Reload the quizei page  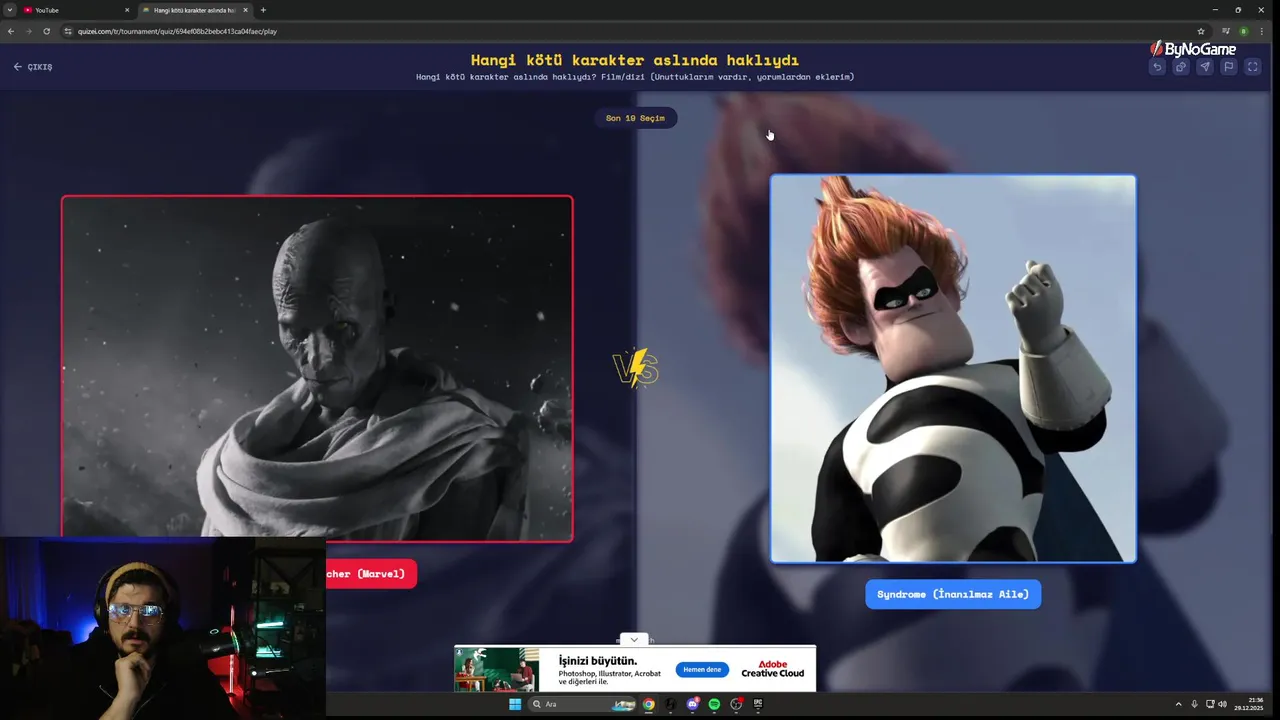pyautogui.click(x=46, y=31)
